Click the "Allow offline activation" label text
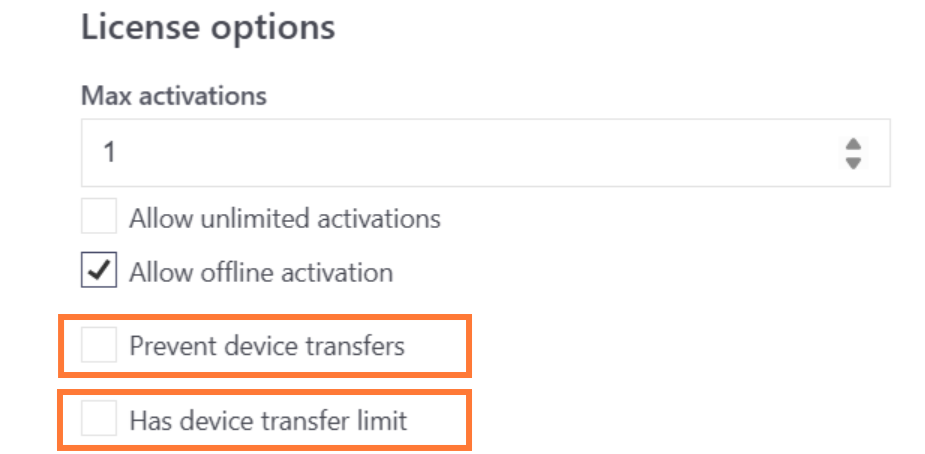 260,272
